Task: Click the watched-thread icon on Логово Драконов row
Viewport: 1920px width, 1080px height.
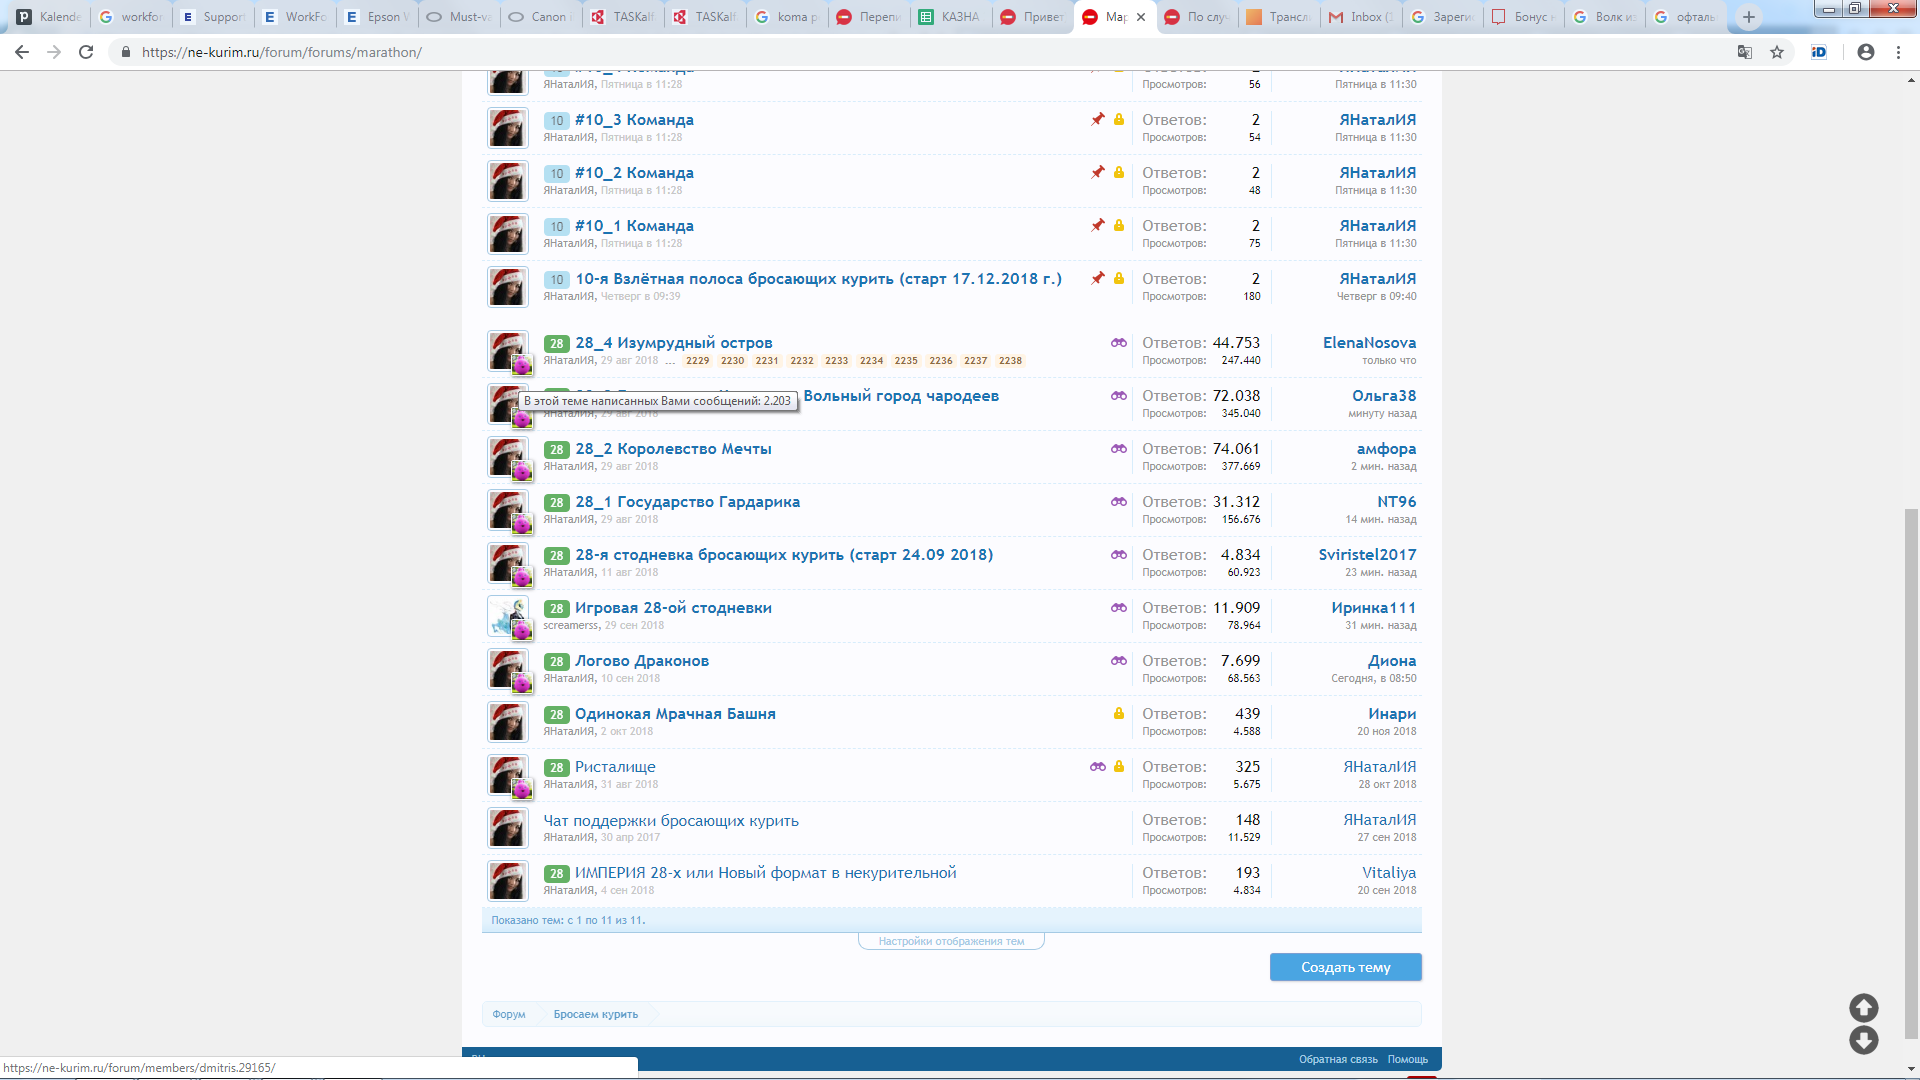Action: (1118, 661)
